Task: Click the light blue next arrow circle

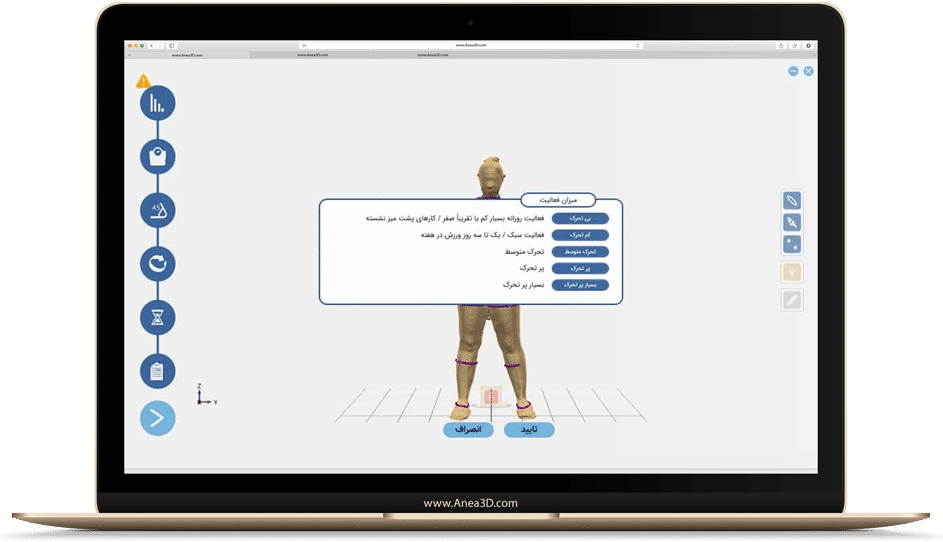Action: [x=158, y=418]
